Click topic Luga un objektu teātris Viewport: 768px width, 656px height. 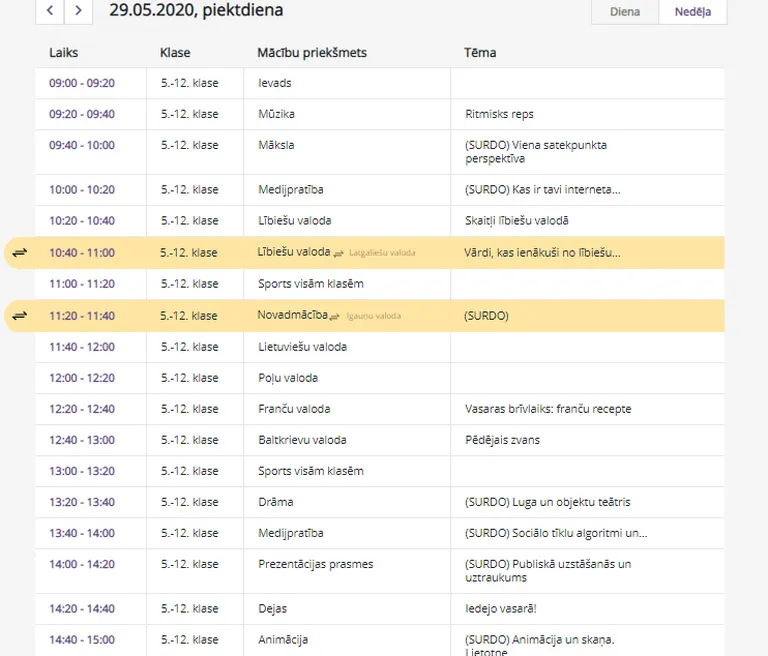pyautogui.click(x=548, y=502)
